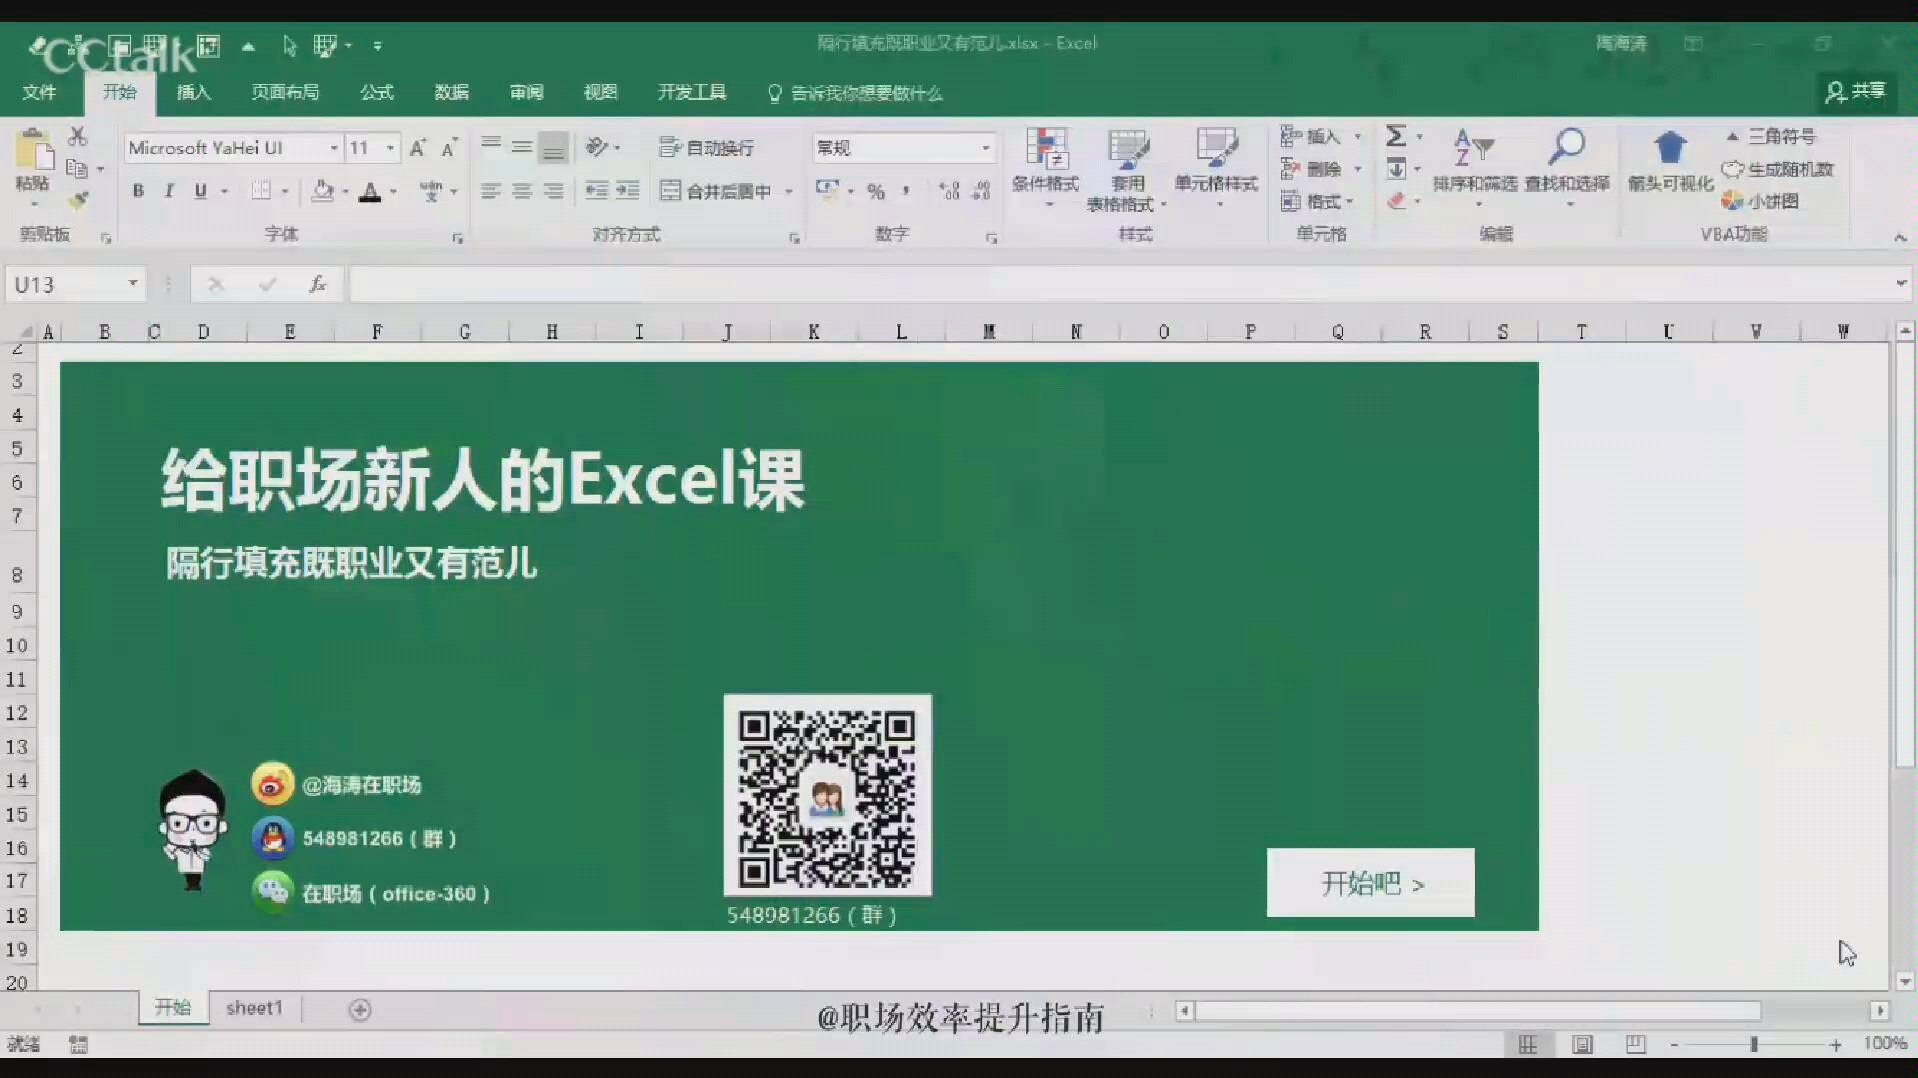
Task: Toggle align text right
Action: pyautogui.click(x=553, y=191)
